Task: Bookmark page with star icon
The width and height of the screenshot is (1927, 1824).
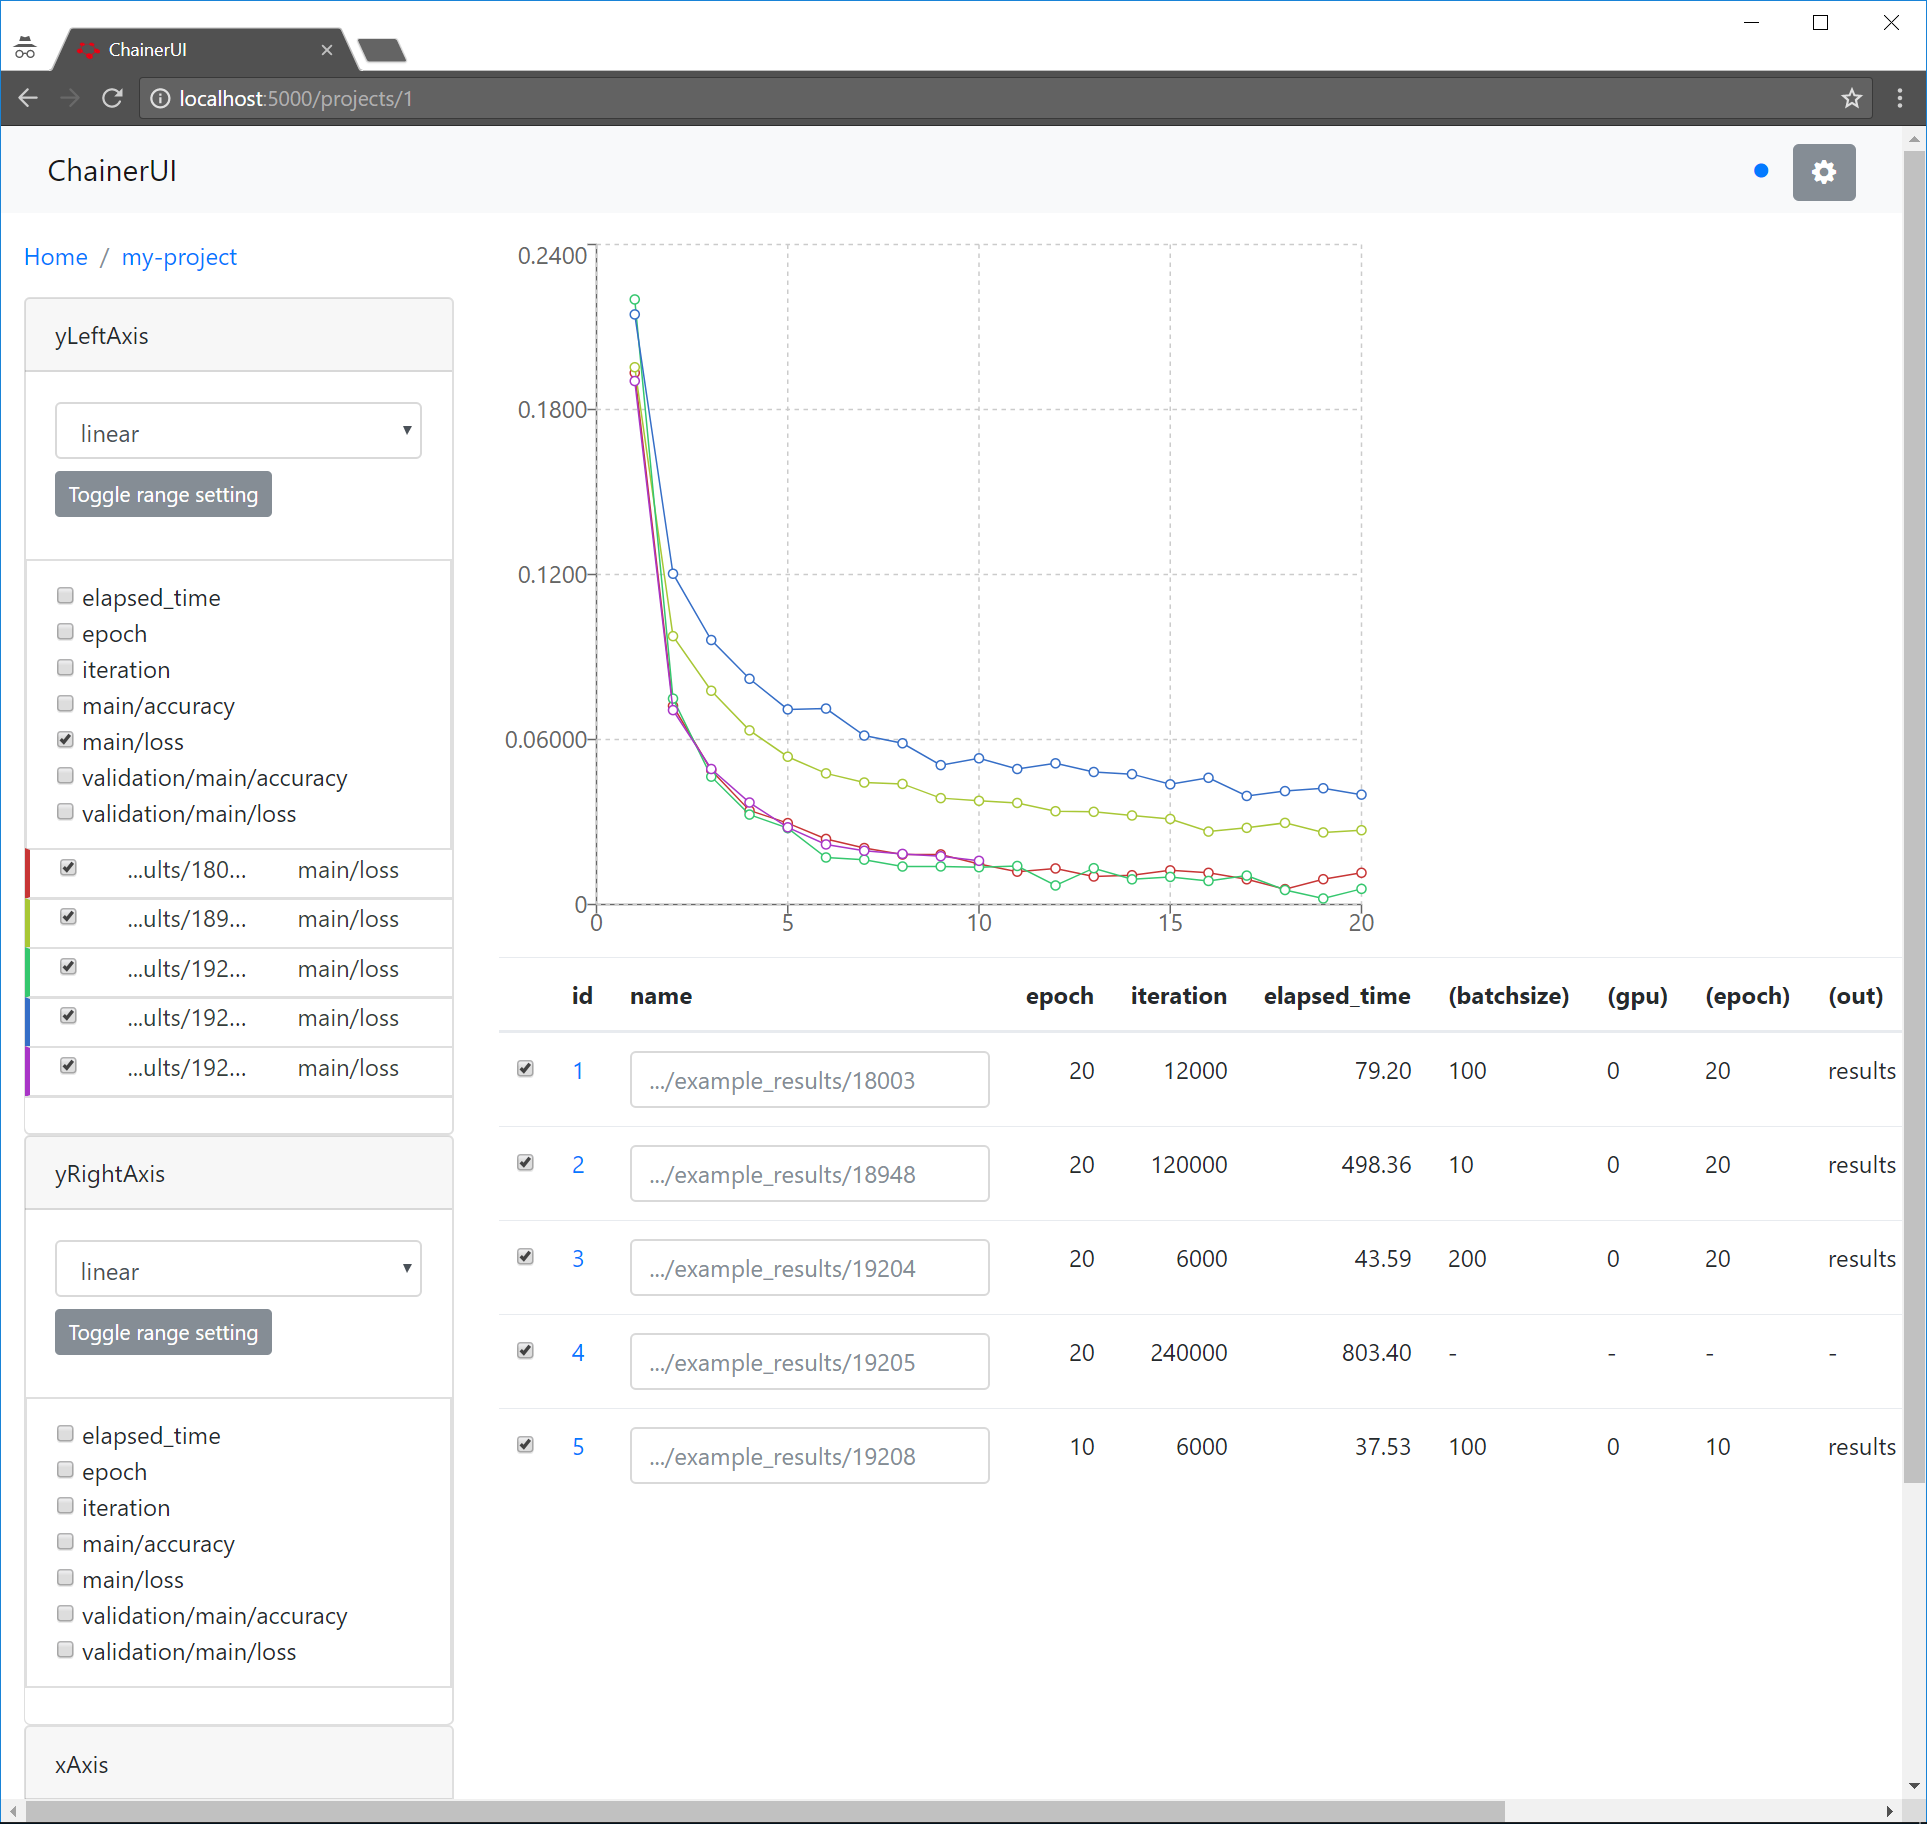Action: point(1851,98)
